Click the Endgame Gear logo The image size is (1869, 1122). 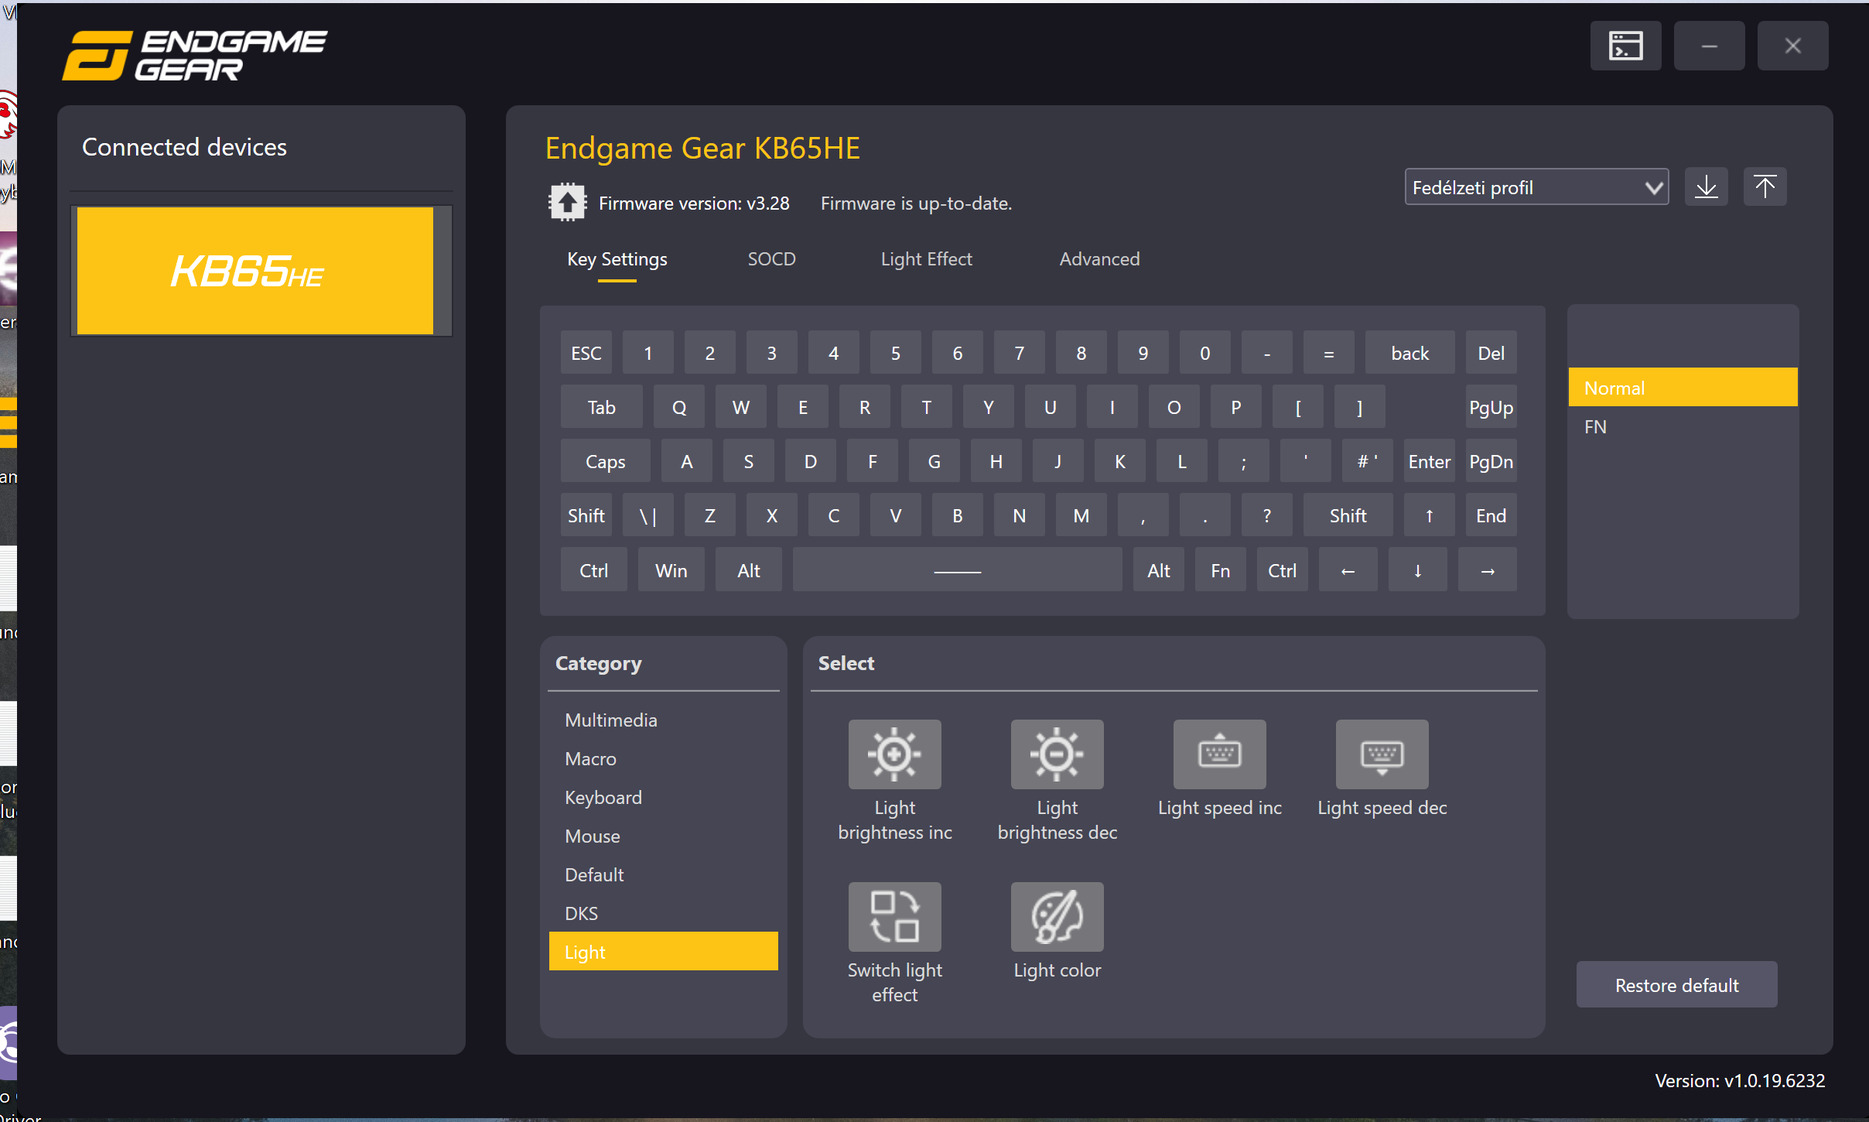point(196,55)
